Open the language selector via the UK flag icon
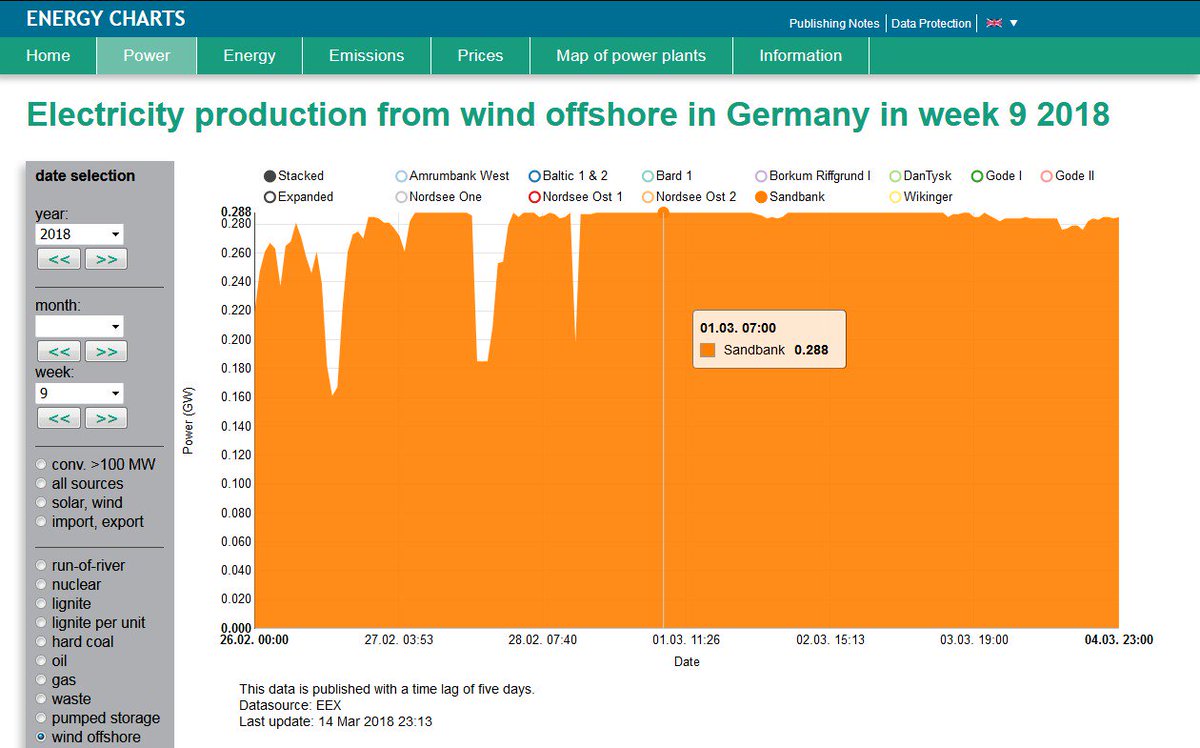Viewport: 1200px width, 748px height. (x=992, y=22)
